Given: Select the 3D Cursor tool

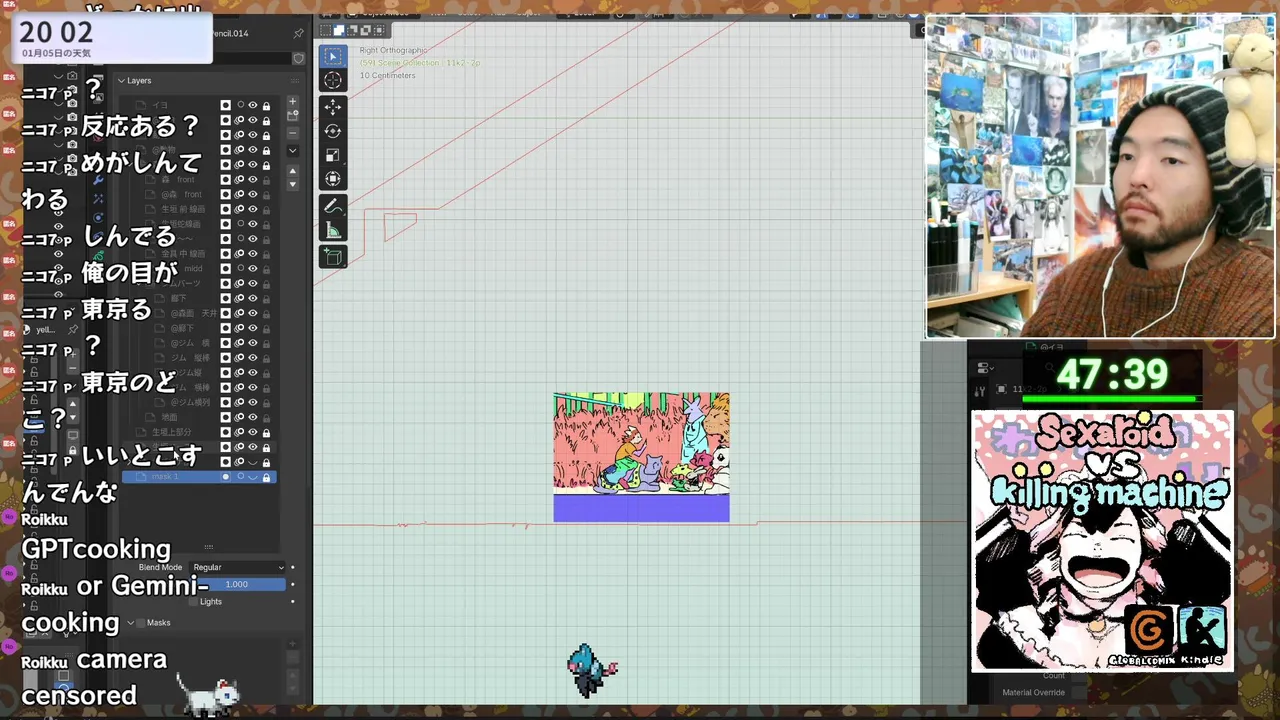Looking at the screenshot, I should [x=333, y=81].
